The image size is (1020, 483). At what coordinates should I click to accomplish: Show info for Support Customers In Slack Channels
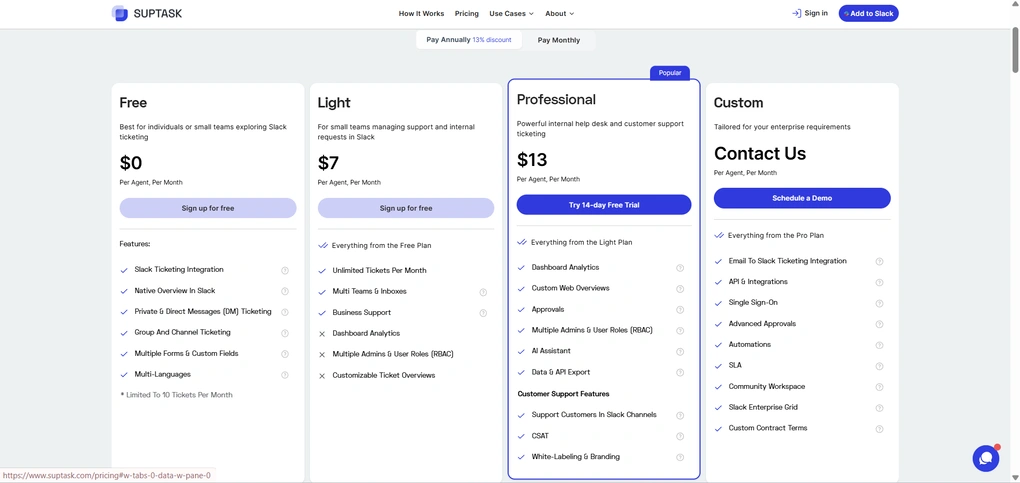(680, 415)
